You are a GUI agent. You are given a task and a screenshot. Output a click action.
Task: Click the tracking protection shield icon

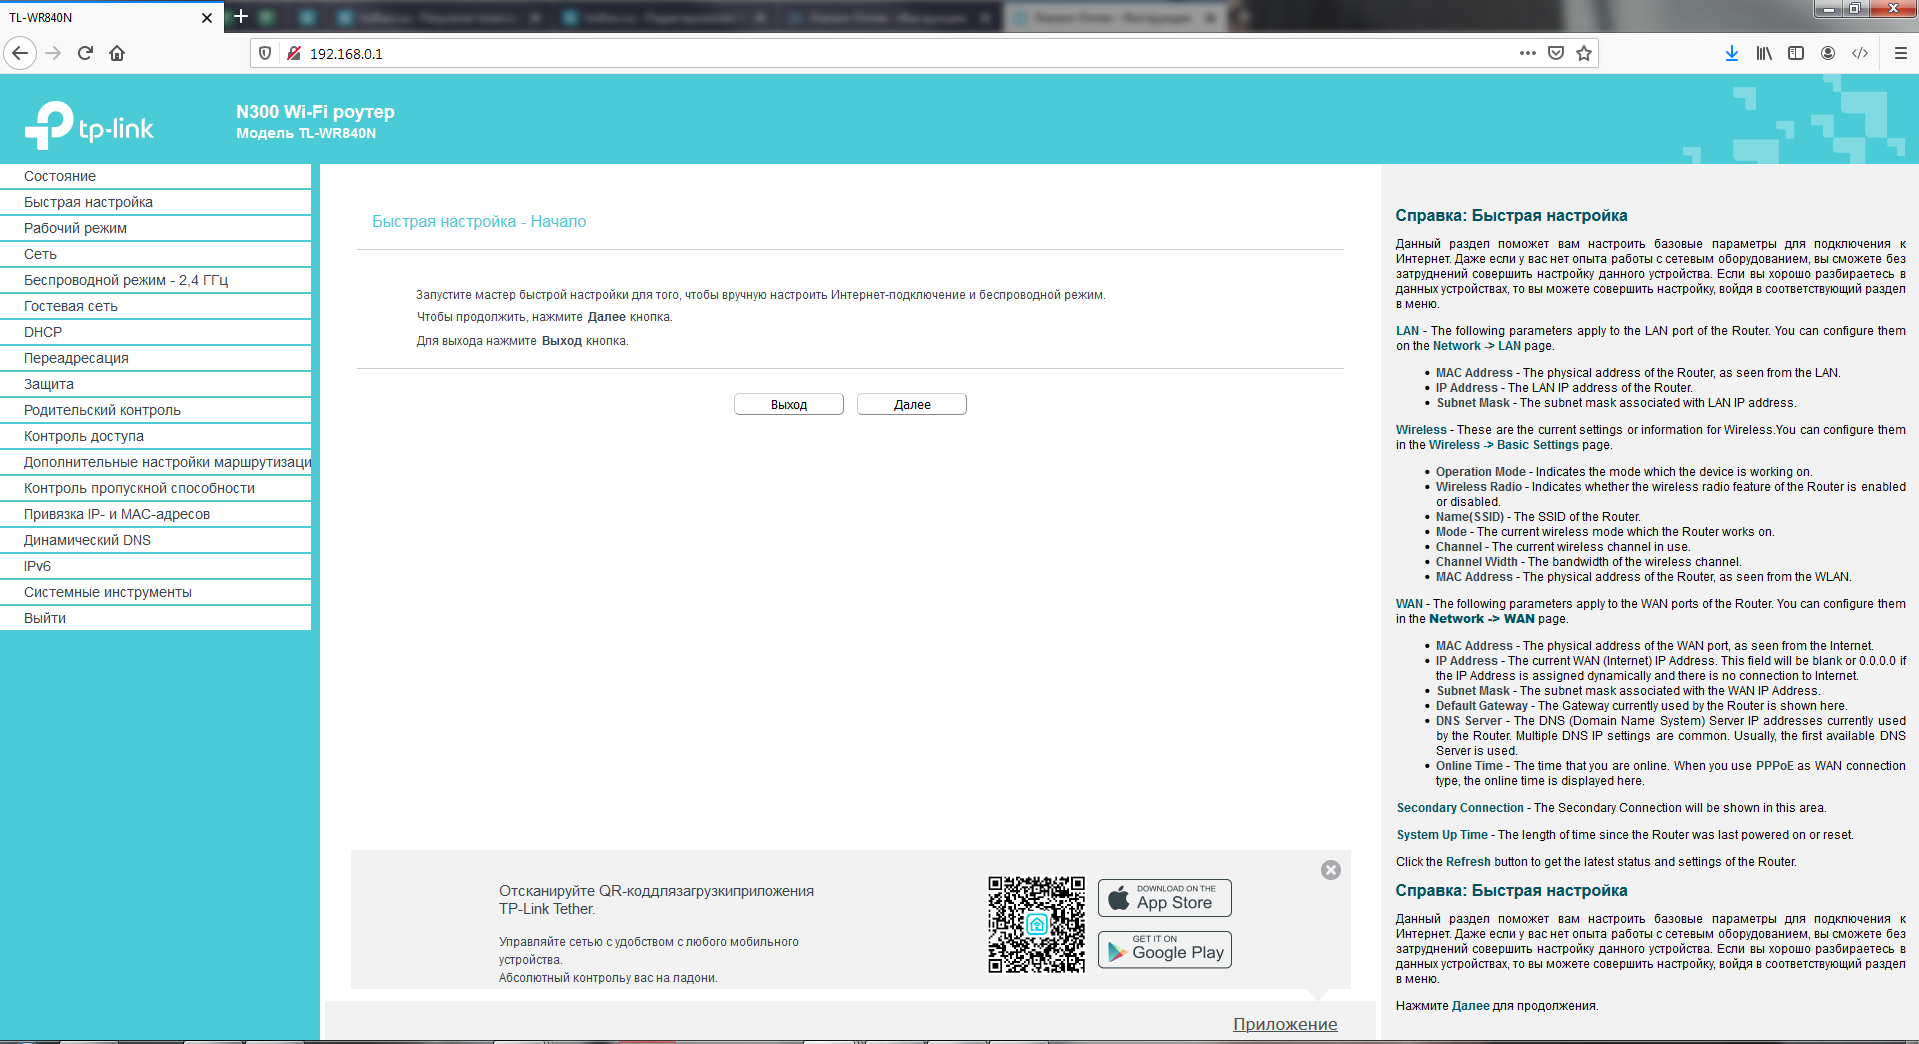pyautogui.click(x=265, y=53)
